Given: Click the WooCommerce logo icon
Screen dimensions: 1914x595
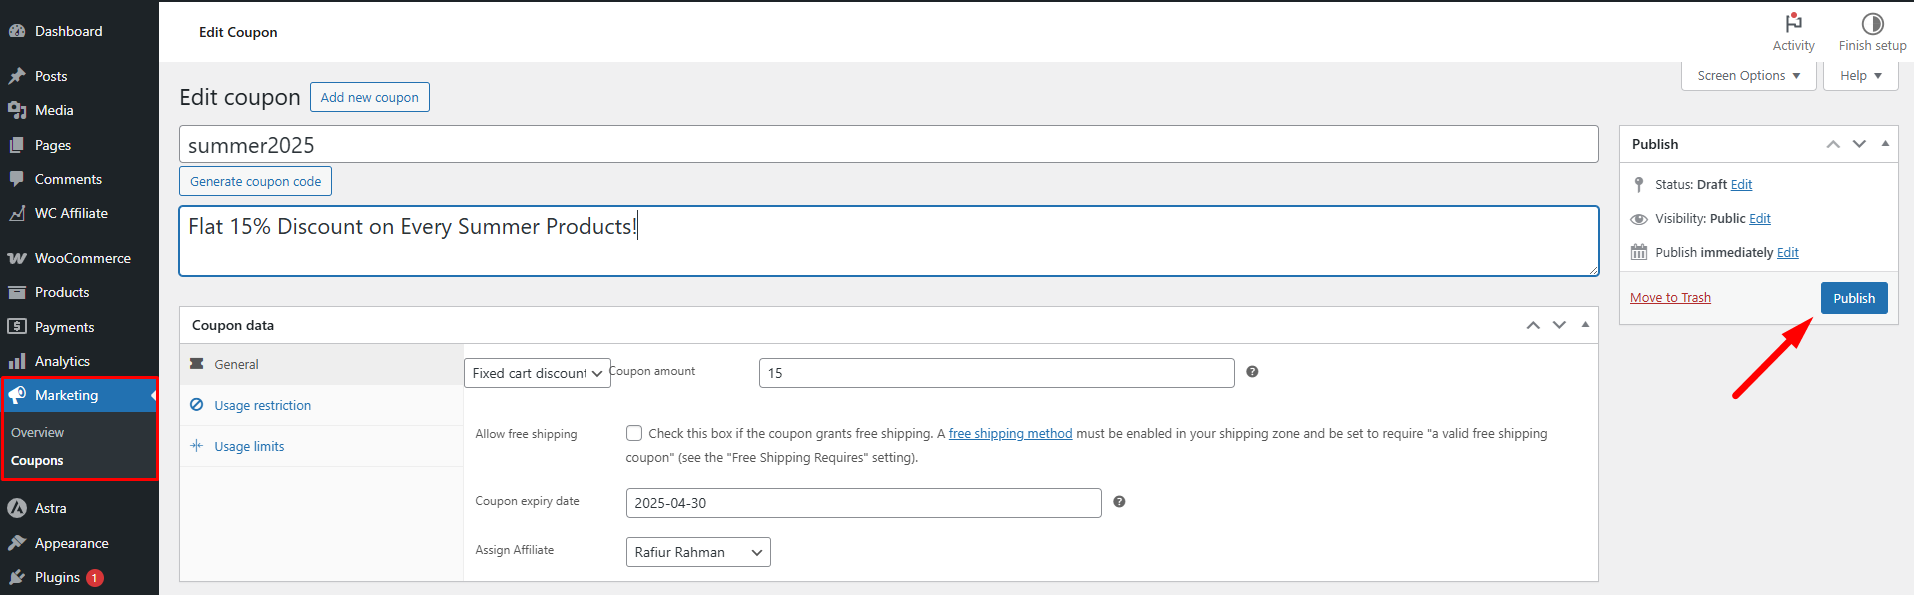Looking at the screenshot, I should pyautogui.click(x=17, y=258).
